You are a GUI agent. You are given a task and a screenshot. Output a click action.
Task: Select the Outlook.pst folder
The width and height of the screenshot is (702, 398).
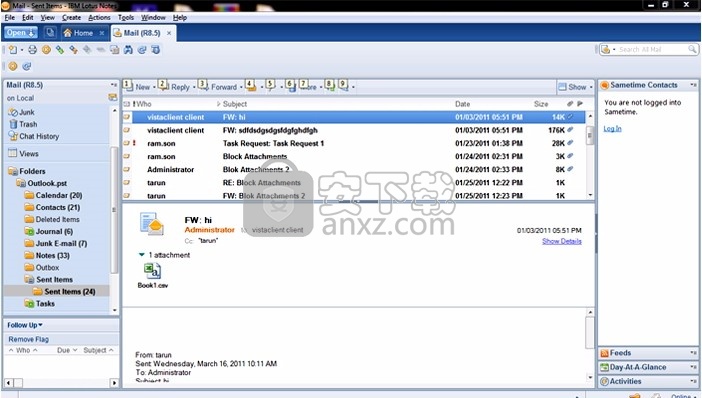click(x=47, y=183)
